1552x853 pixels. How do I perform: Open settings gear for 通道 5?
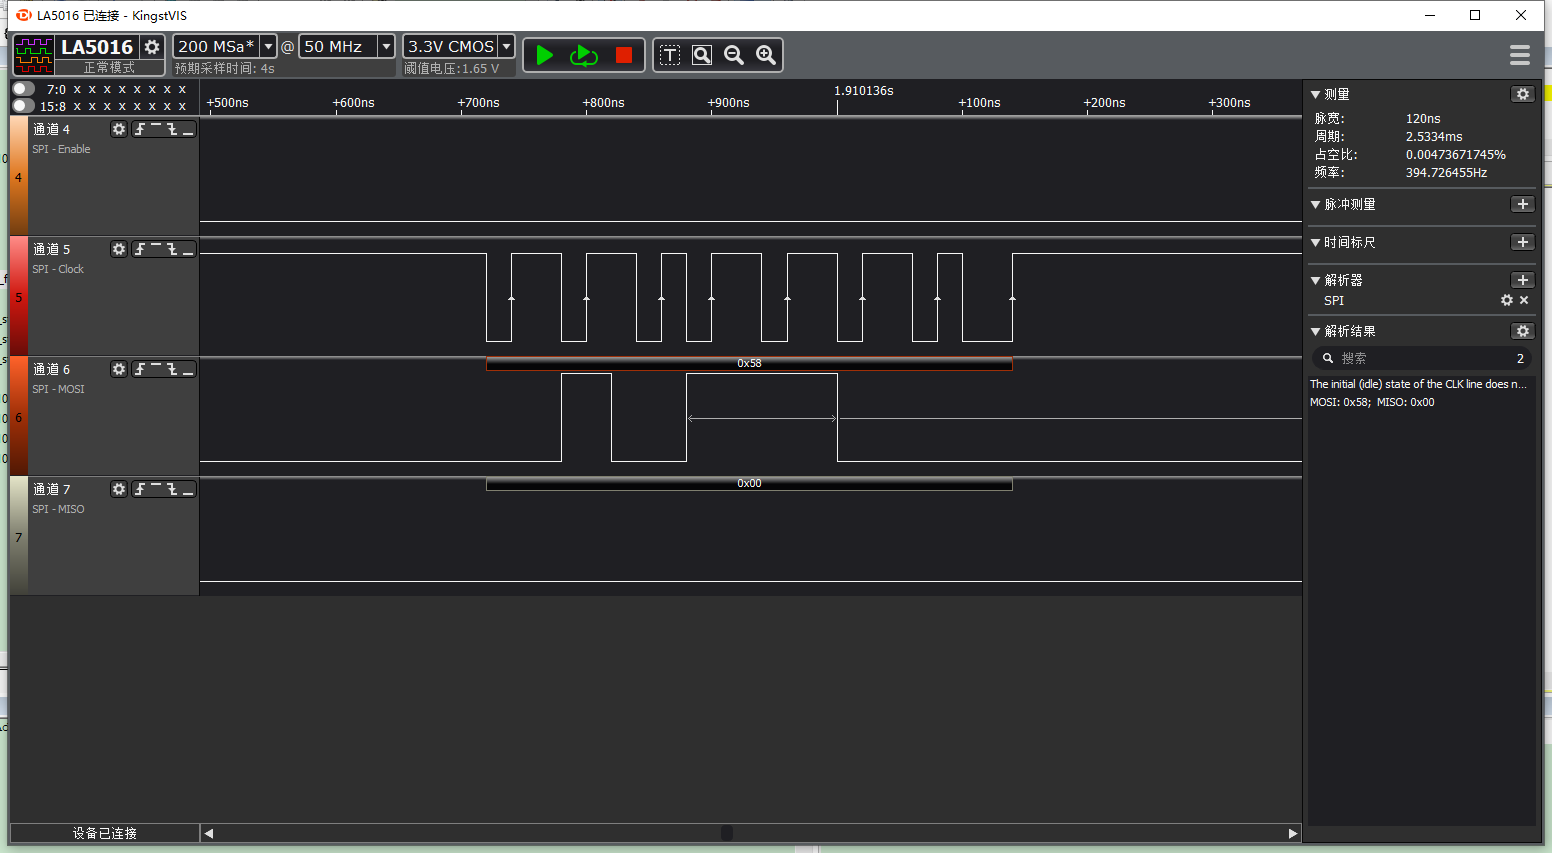click(x=119, y=248)
